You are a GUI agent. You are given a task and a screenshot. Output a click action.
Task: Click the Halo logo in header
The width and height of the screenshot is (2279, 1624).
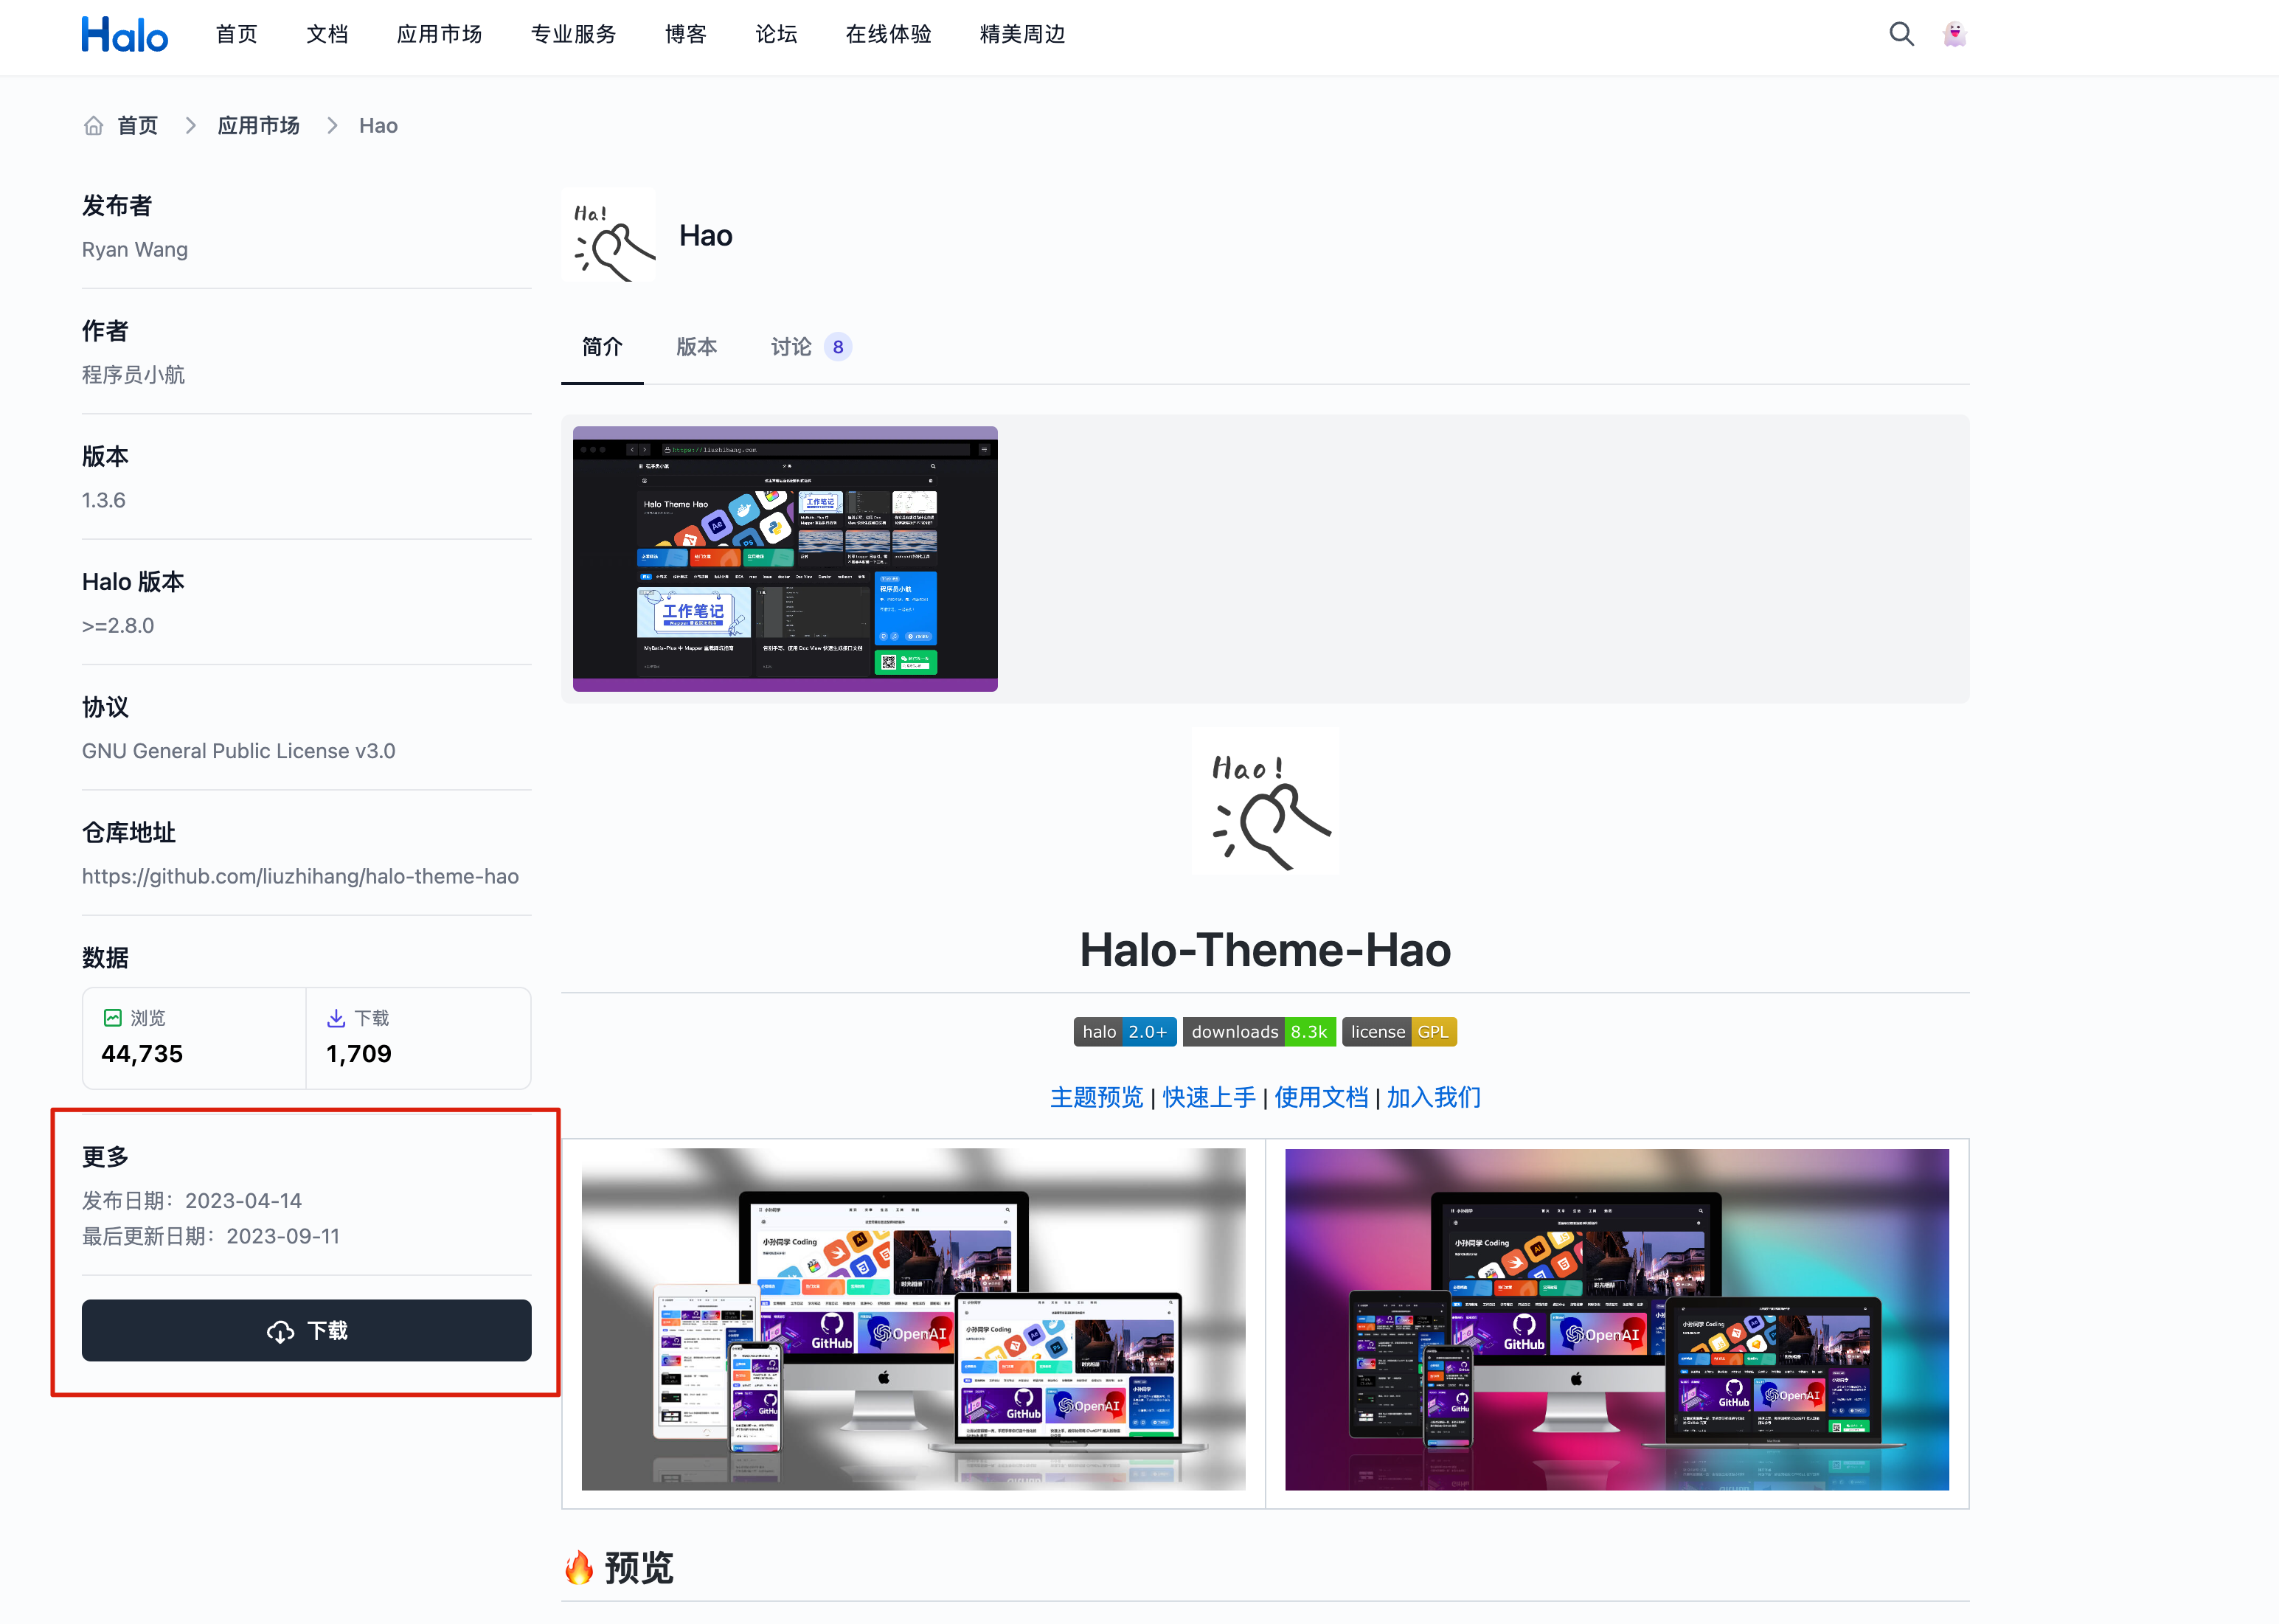pos(124,35)
